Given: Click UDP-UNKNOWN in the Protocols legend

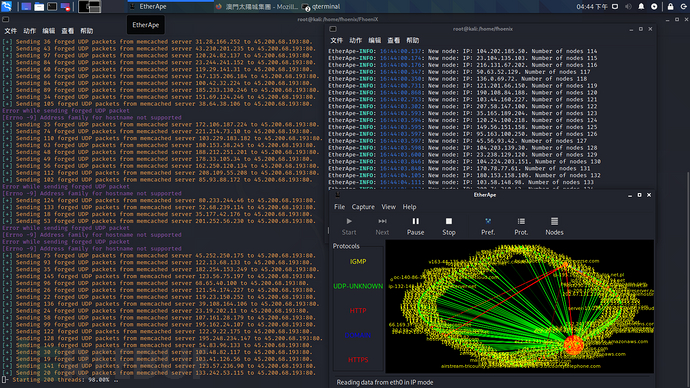Looking at the screenshot, I should pos(358,286).
